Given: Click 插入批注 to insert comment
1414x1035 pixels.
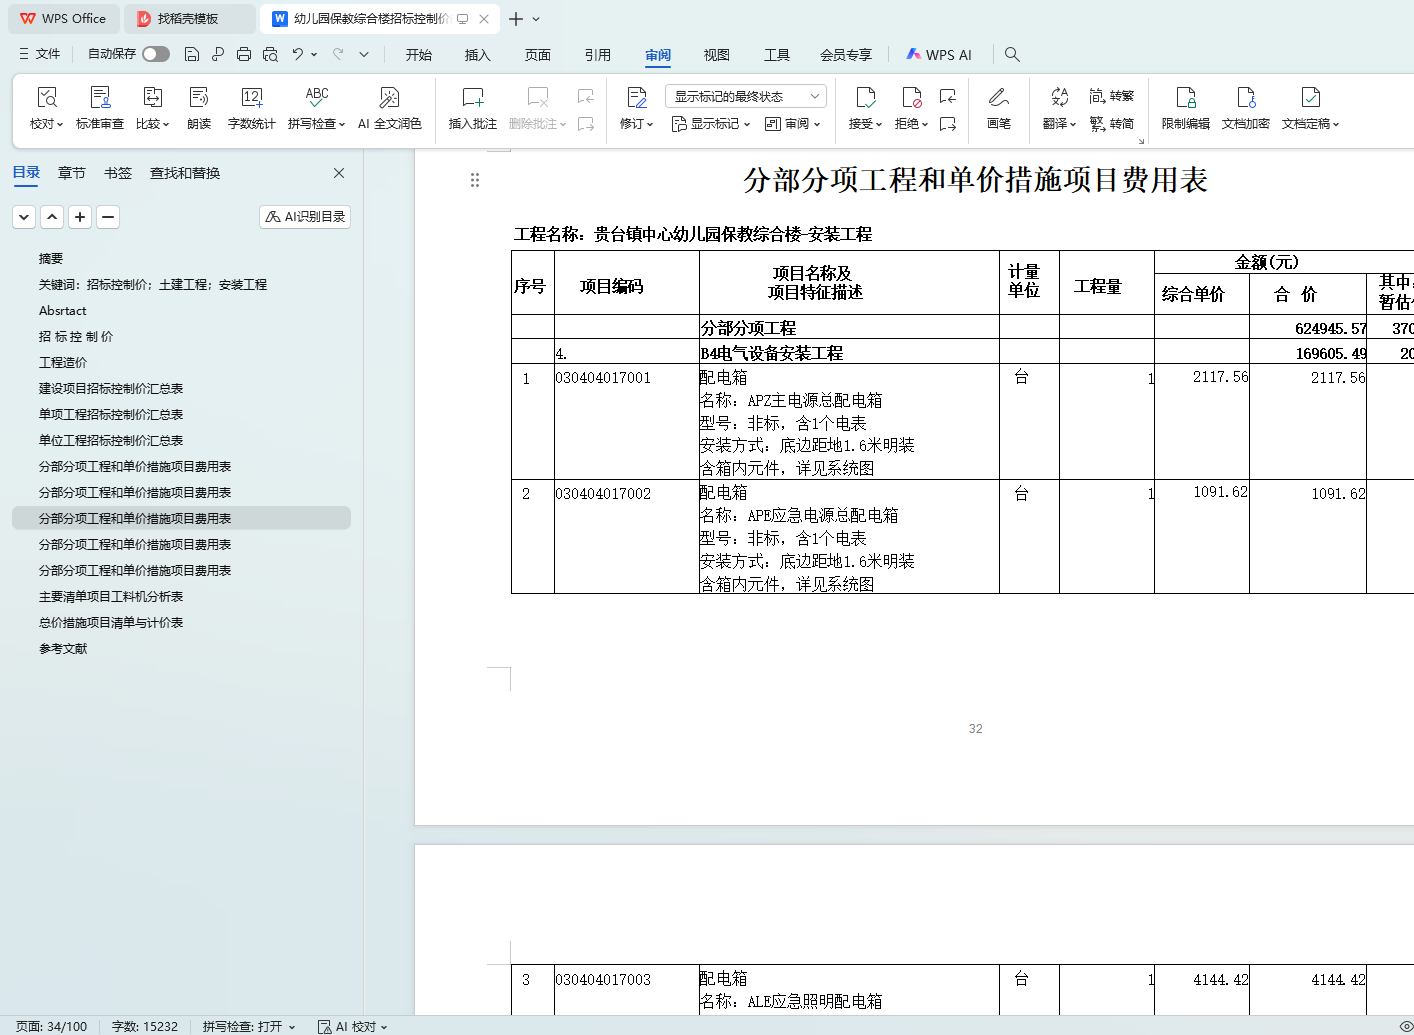Looking at the screenshot, I should pos(472,107).
